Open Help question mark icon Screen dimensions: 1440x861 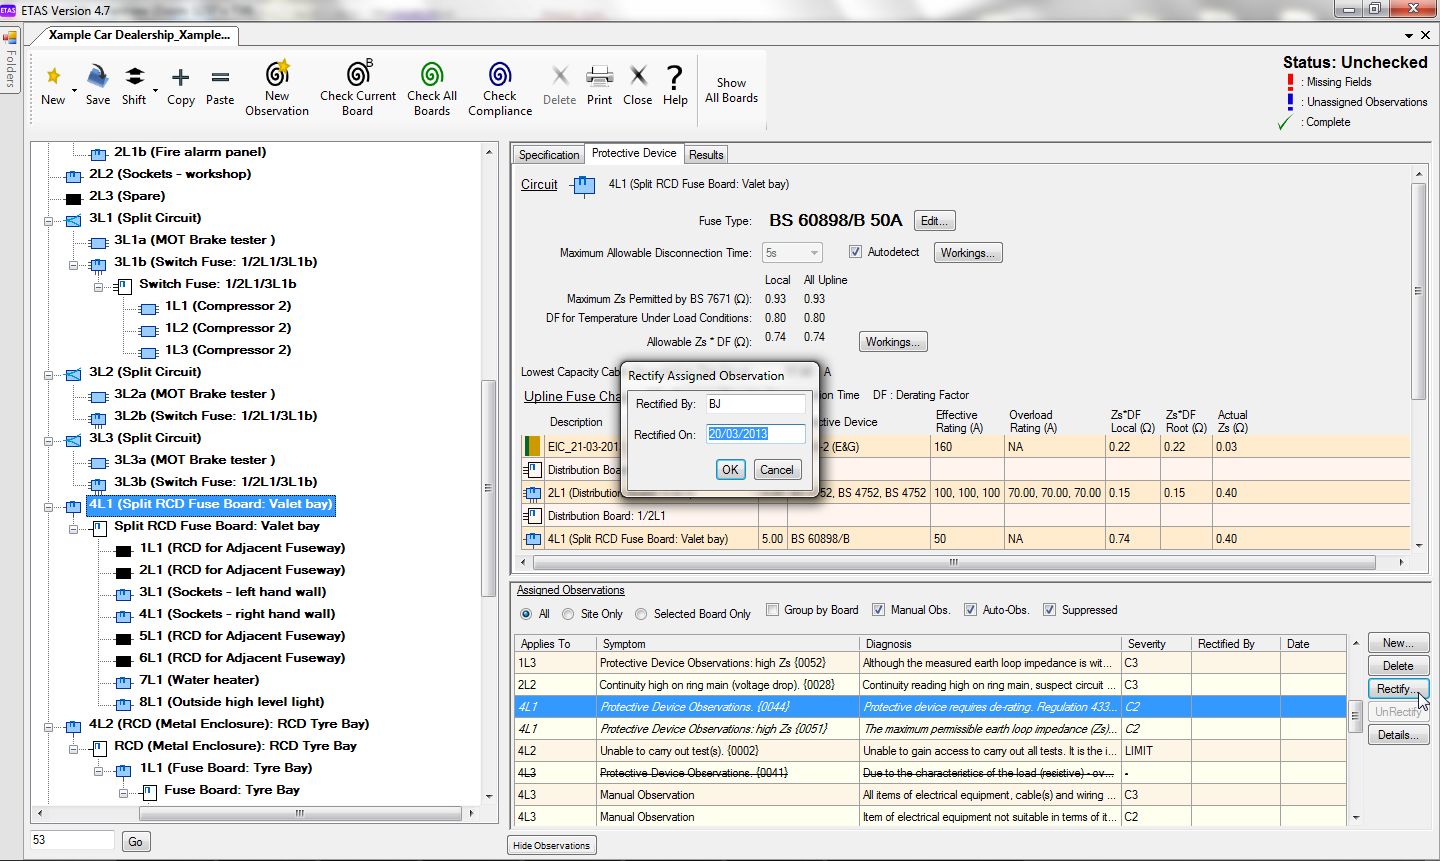point(675,76)
